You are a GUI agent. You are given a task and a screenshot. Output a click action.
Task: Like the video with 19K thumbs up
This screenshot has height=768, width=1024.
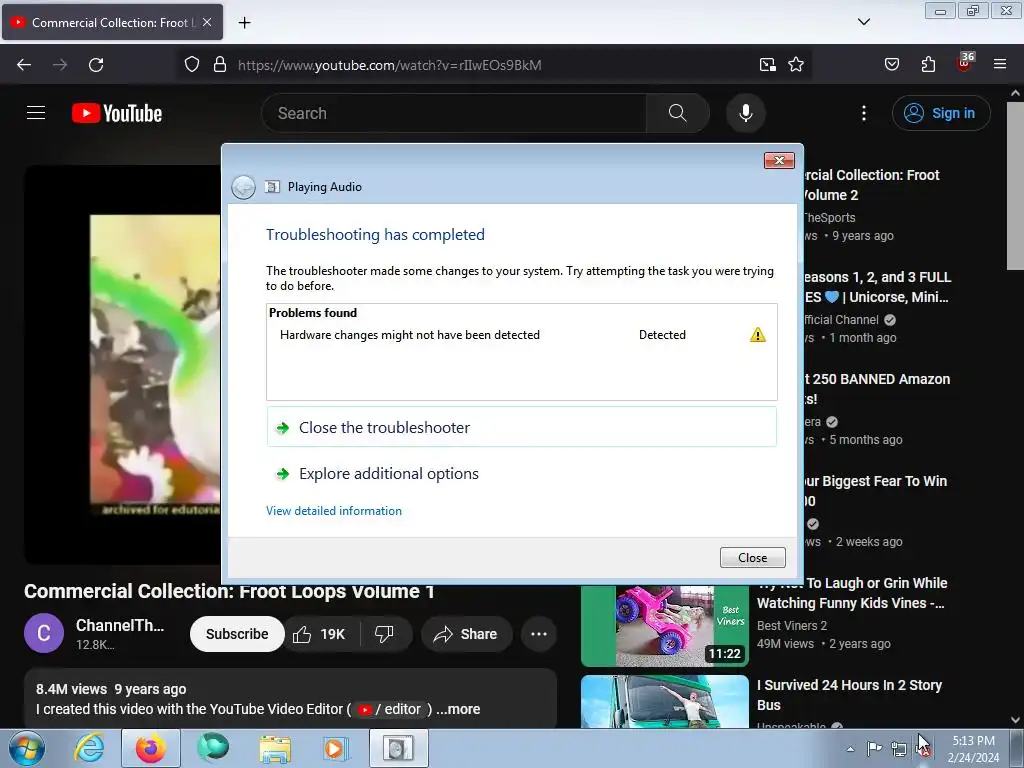click(319, 634)
